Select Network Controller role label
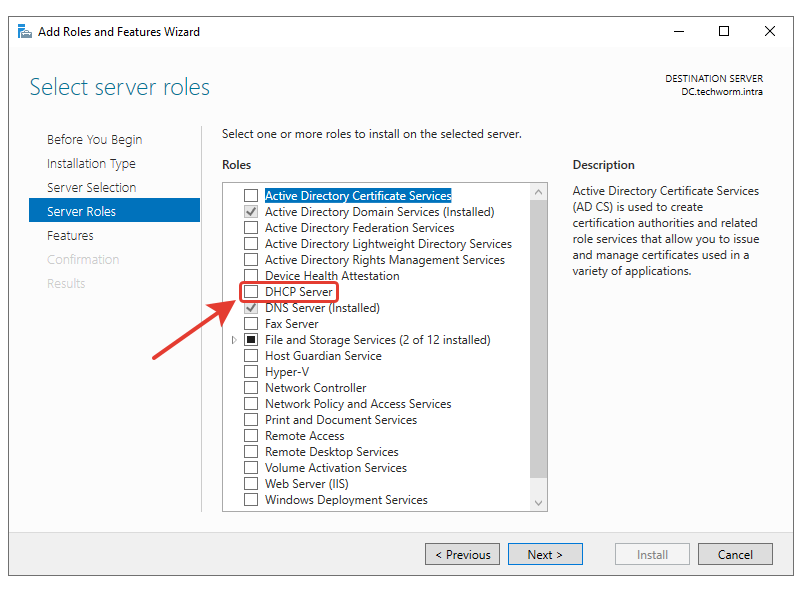807x593 pixels. point(315,388)
